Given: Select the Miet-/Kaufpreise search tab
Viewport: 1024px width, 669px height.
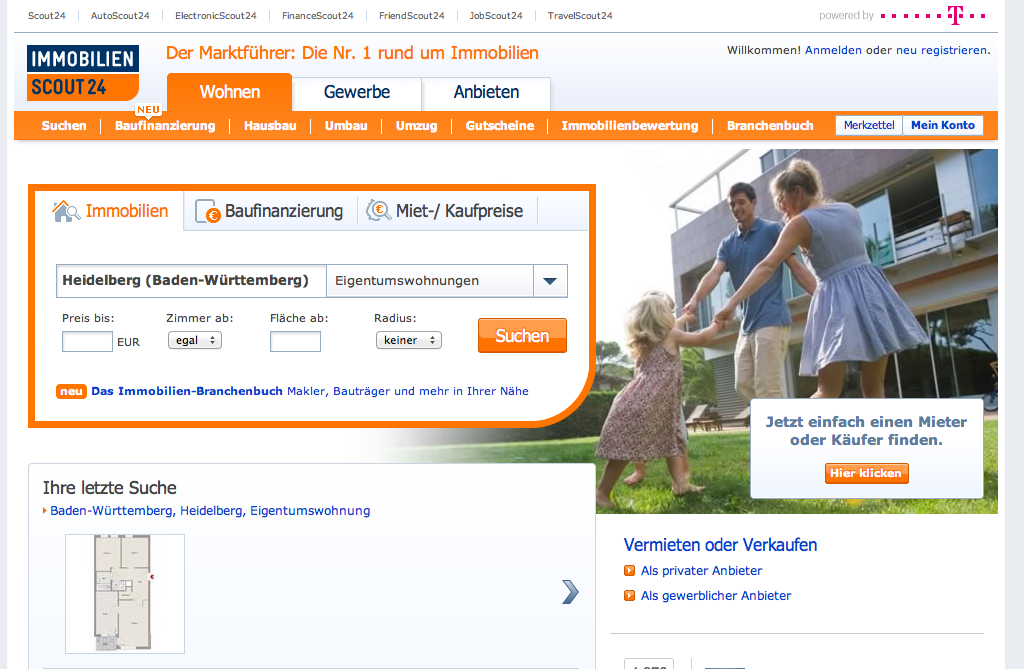Looking at the screenshot, I should [447, 211].
